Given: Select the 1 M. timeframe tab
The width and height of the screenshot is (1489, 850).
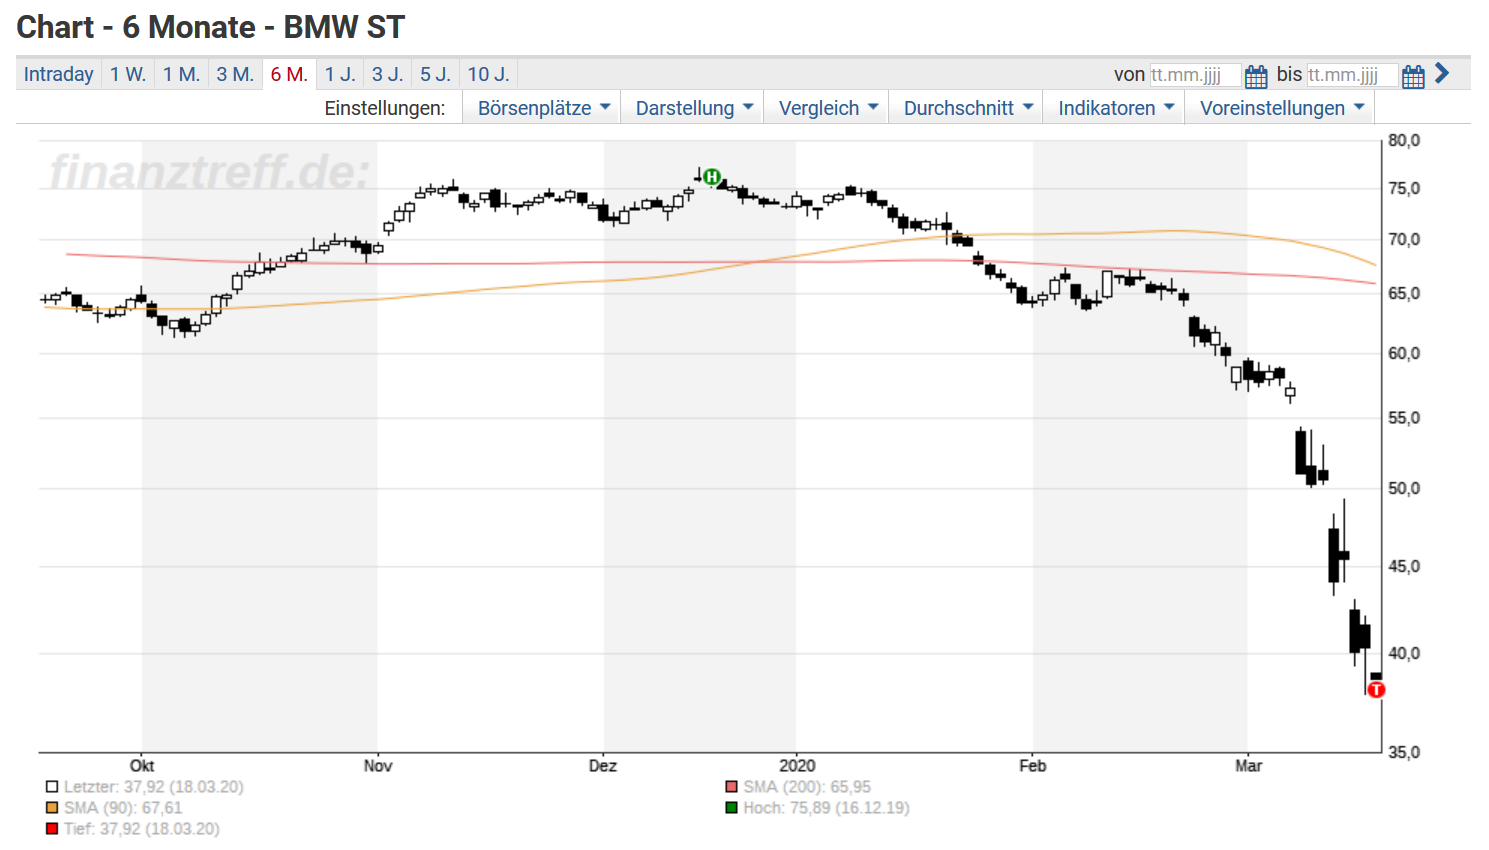Looking at the screenshot, I should pyautogui.click(x=181, y=74).
